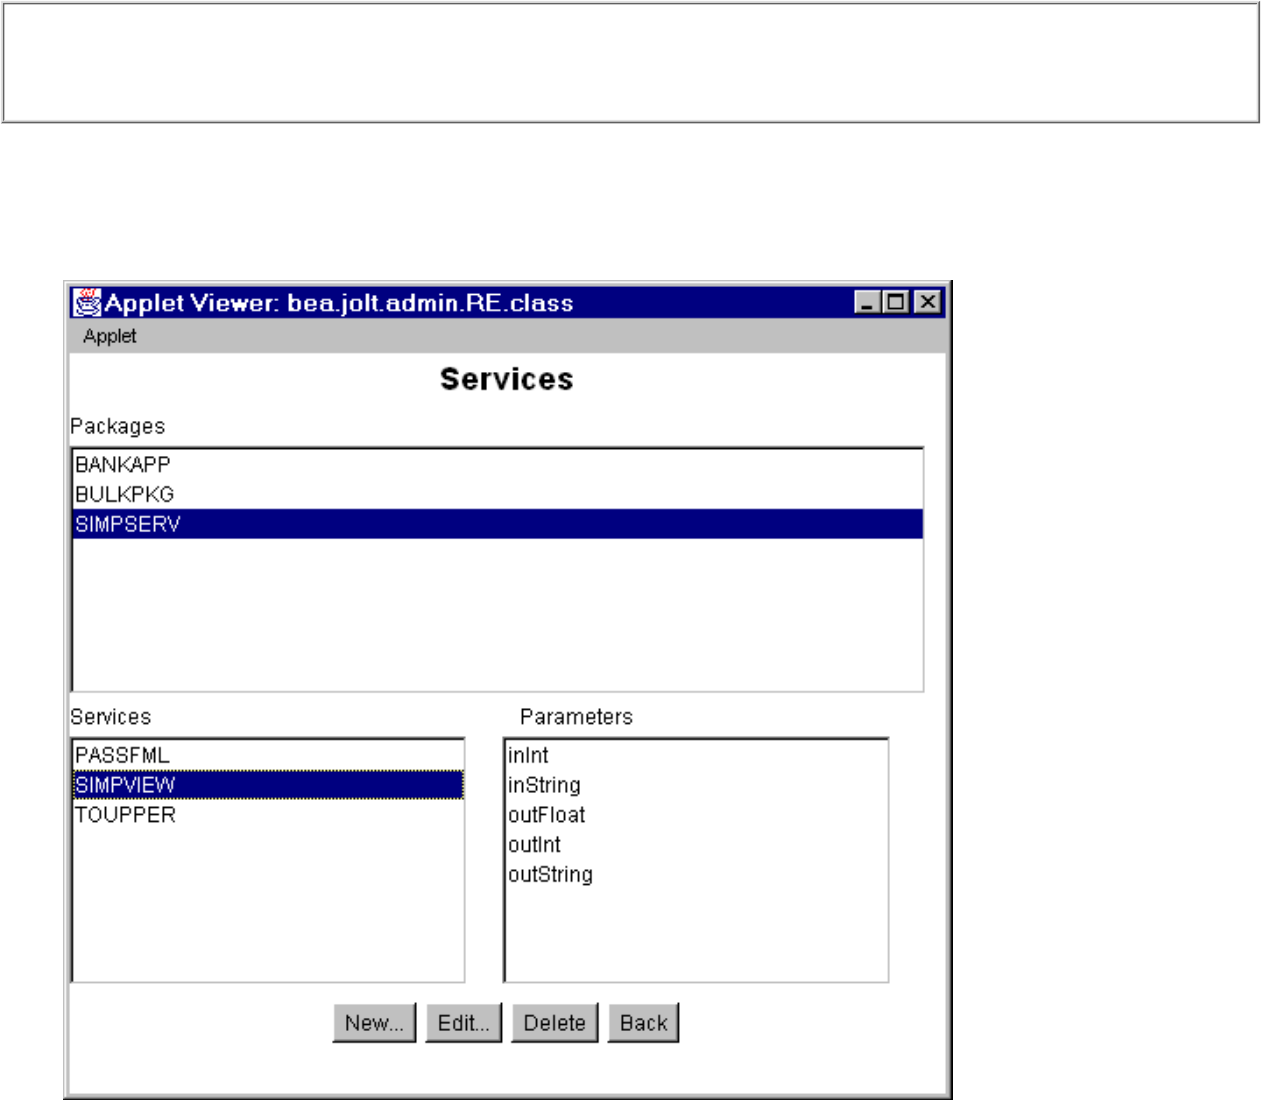Minimize the Applet Viewer window
Viewport: 1261px width, 1100px height.
click(x=868, y=302)
